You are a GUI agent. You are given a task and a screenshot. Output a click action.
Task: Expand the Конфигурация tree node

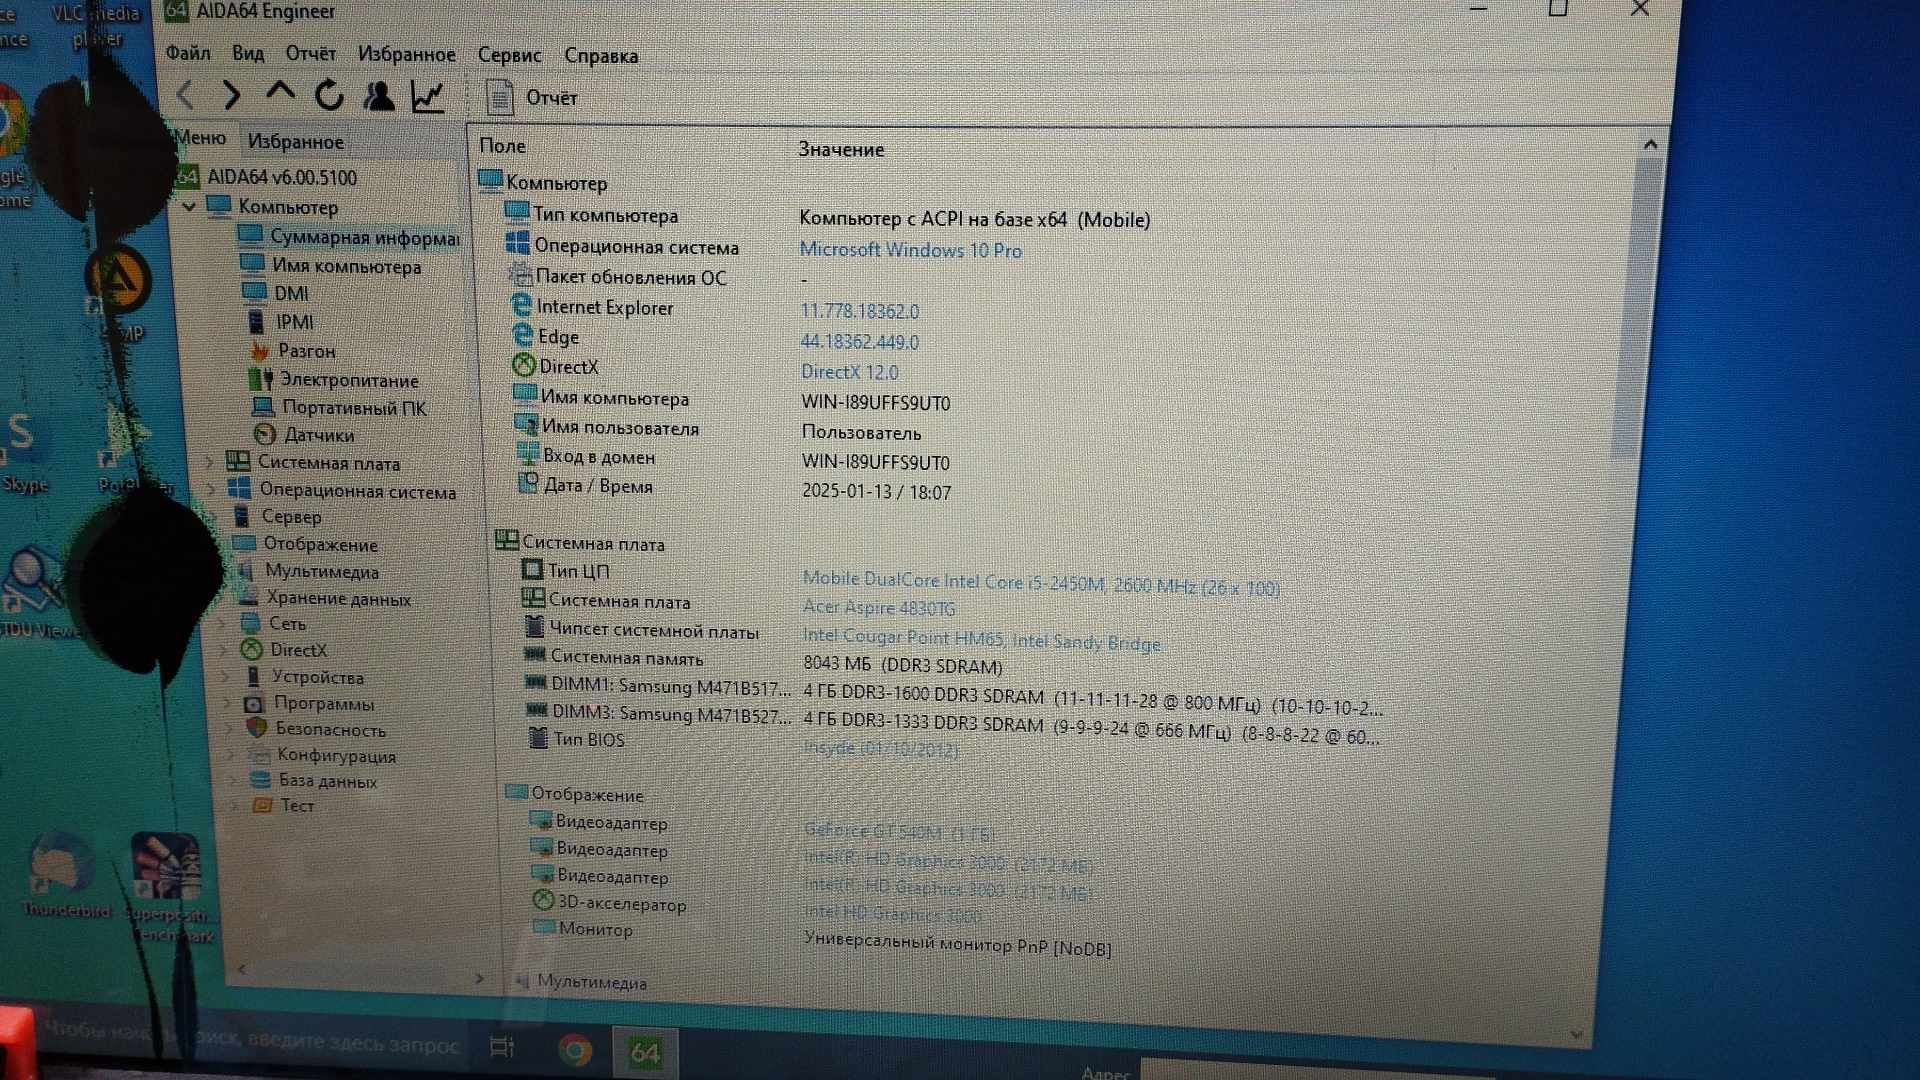(x=231, y=755)
